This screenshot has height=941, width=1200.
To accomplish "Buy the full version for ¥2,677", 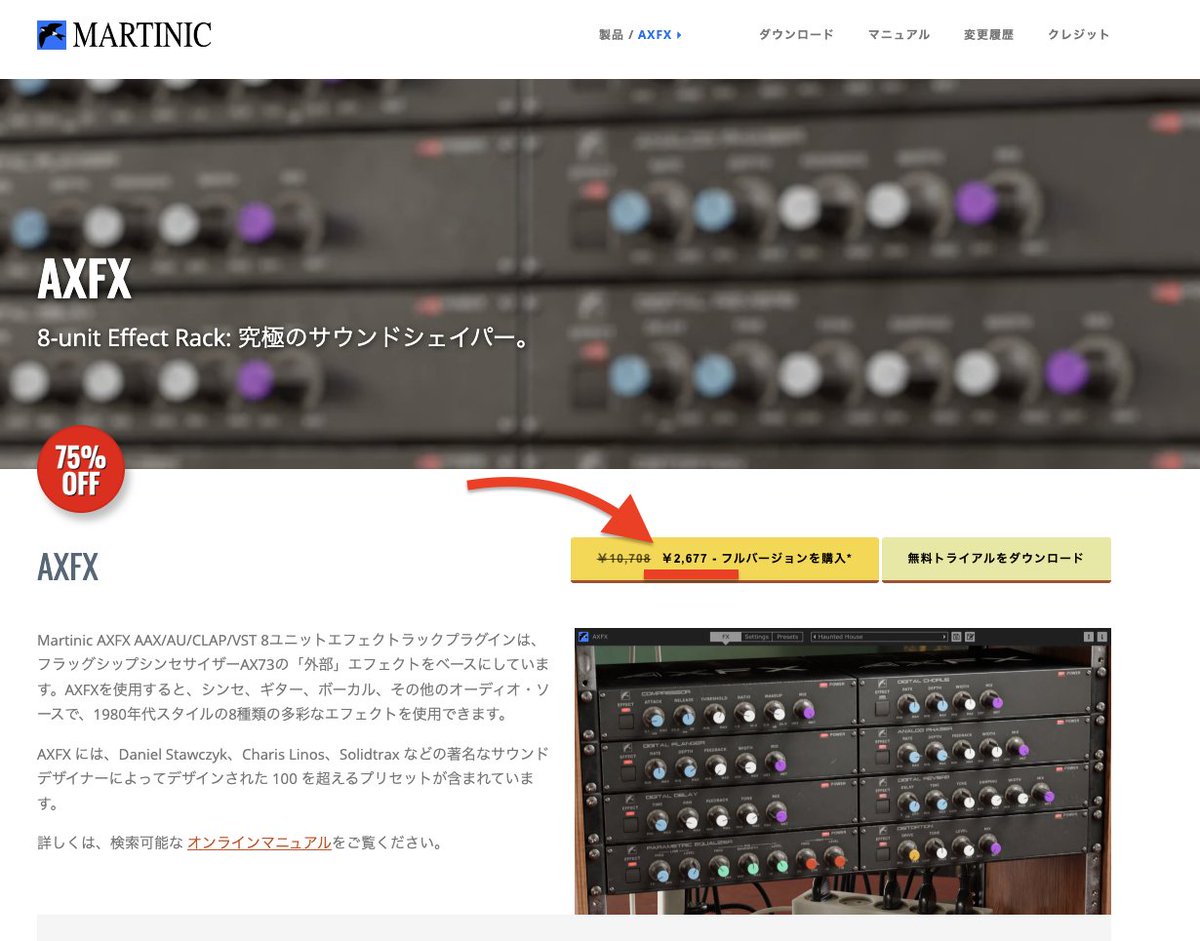I will coord(725,559).
